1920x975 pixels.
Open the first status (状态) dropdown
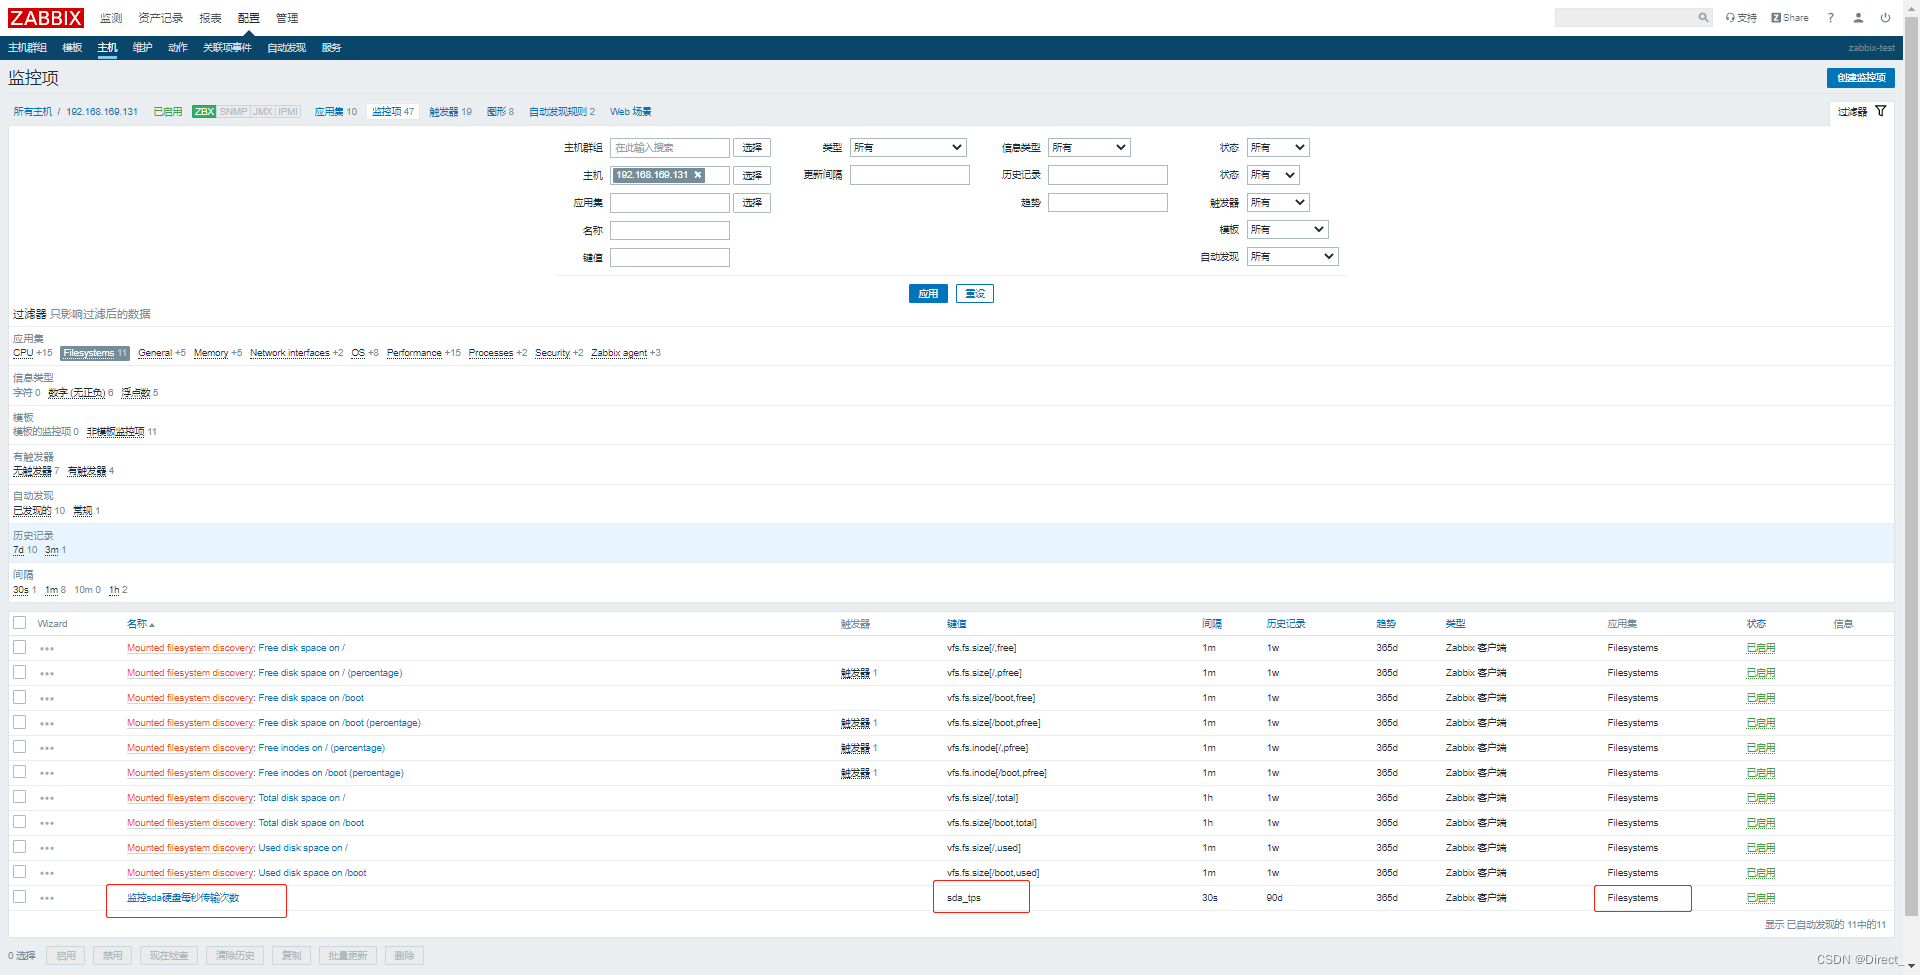tap(1278, 147)
